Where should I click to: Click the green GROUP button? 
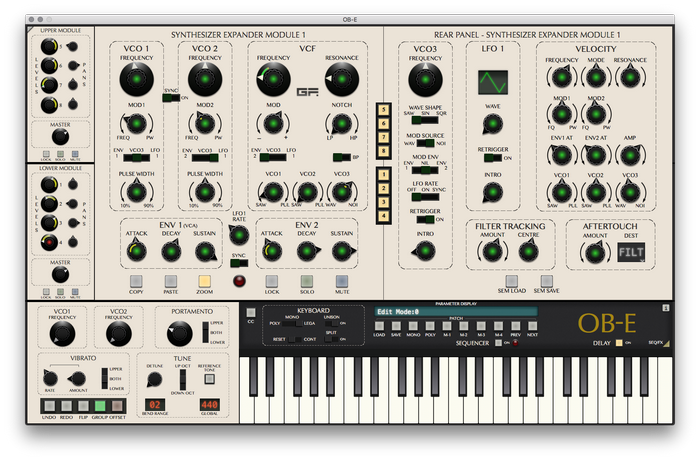pyautogui.click(x=100, y=406)
